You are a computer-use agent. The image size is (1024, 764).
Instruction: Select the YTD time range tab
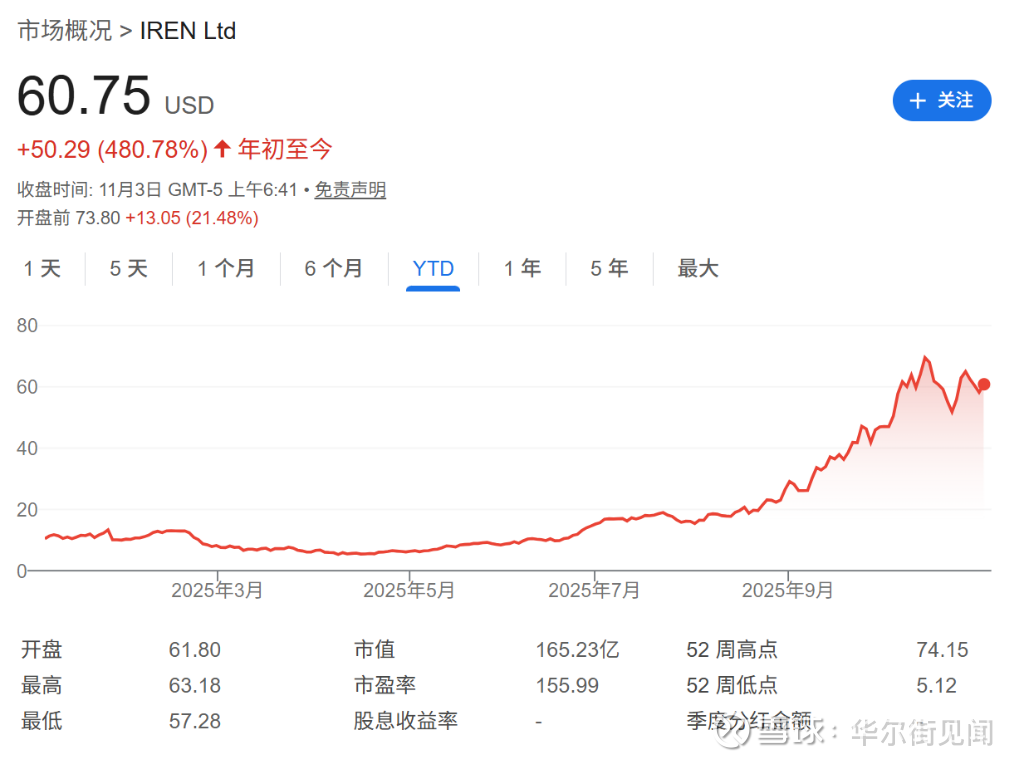click(433, 268)
